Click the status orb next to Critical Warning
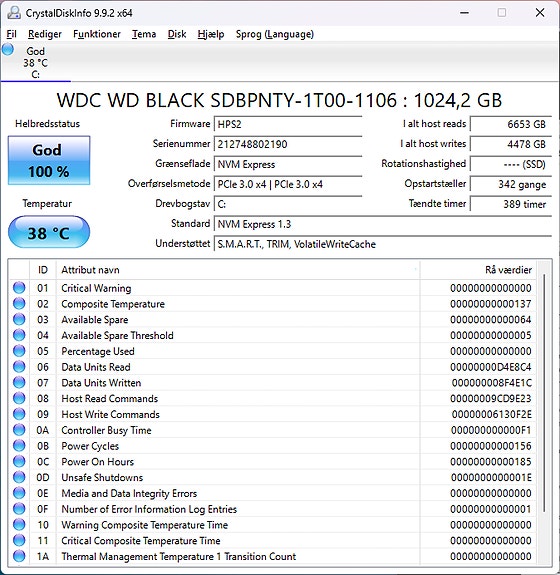 pyautogui.click(x=19, y=288)
